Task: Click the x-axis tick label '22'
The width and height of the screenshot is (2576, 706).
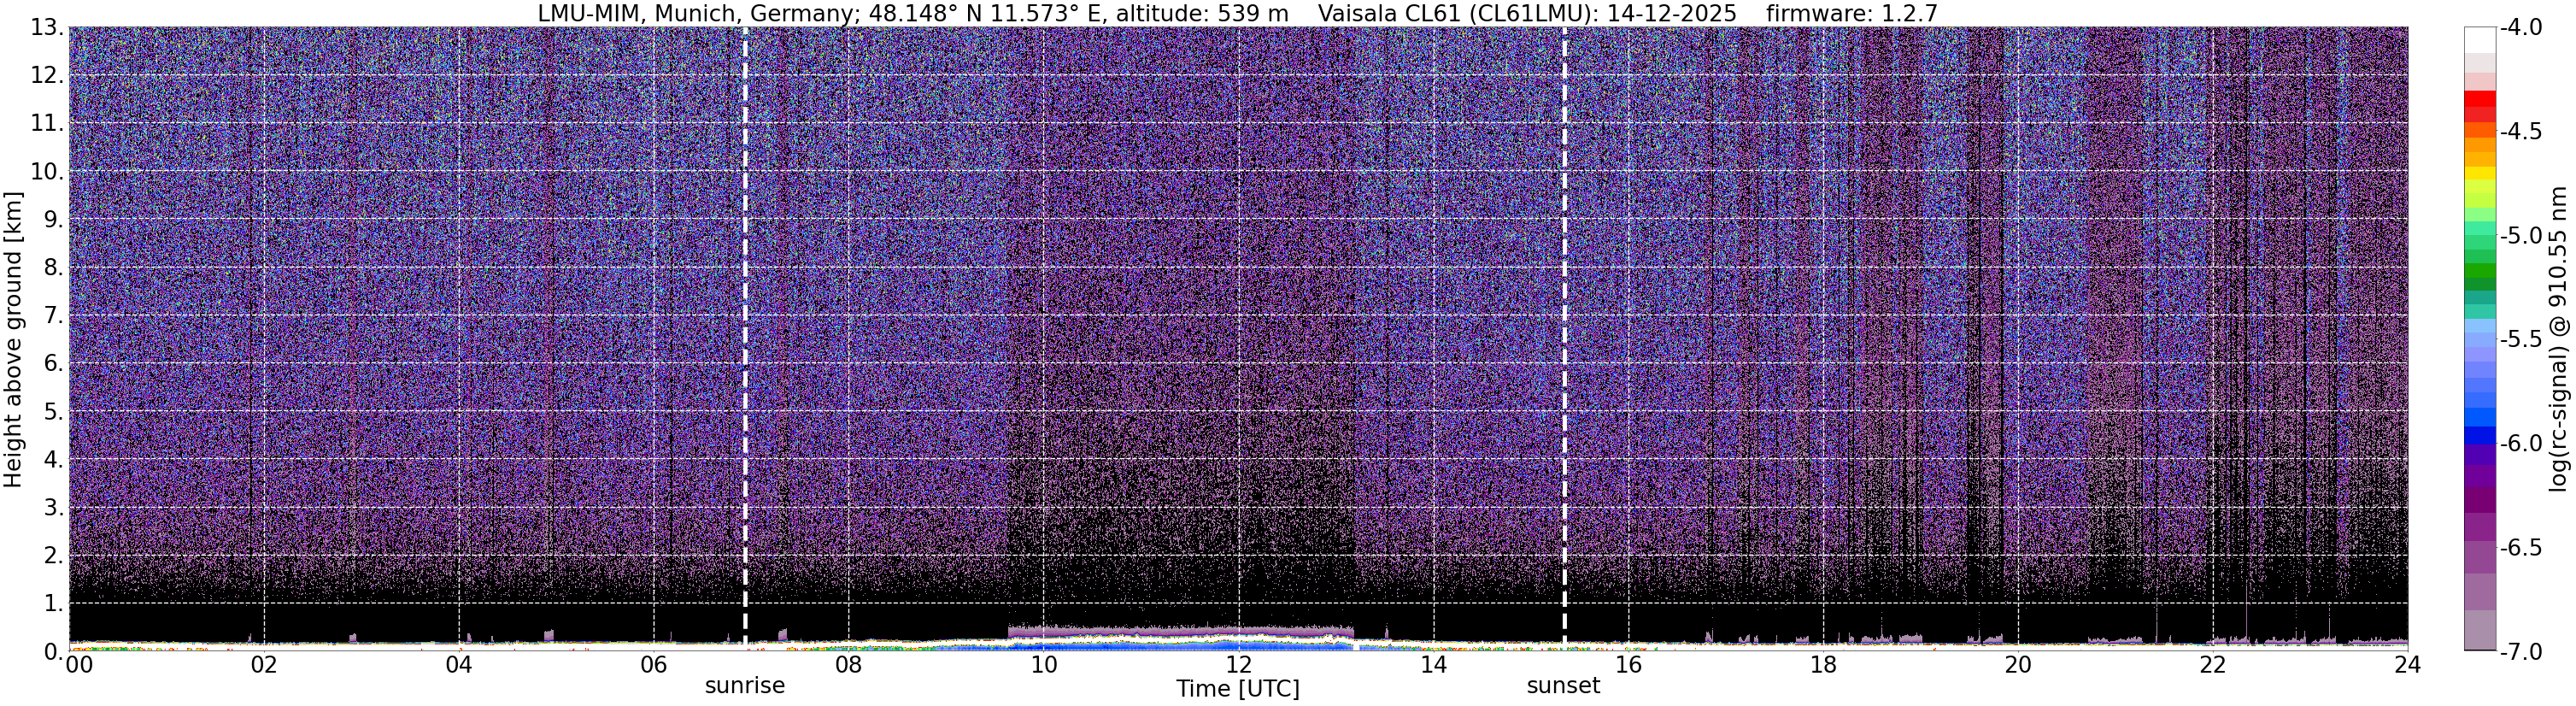Action: [x=2213, y=665]
